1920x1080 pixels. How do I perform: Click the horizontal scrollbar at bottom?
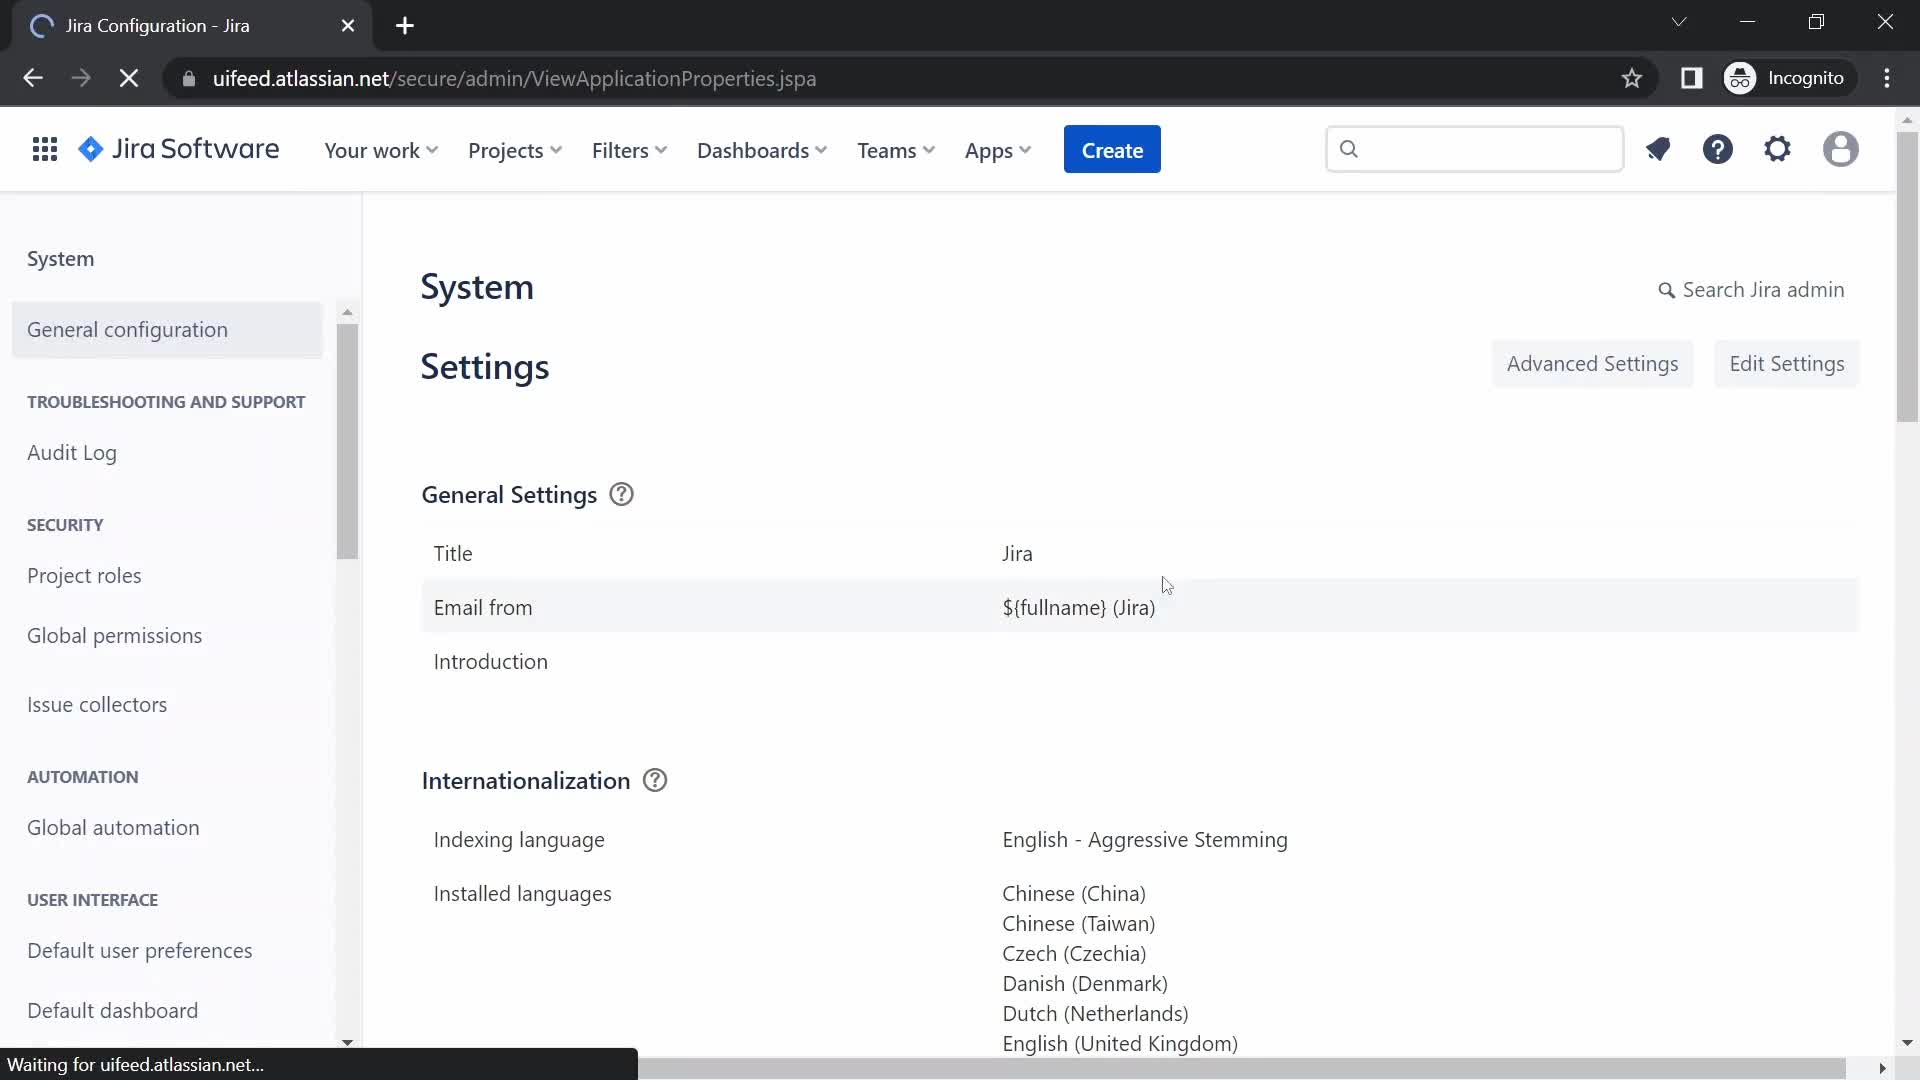click(1241, 1069)
